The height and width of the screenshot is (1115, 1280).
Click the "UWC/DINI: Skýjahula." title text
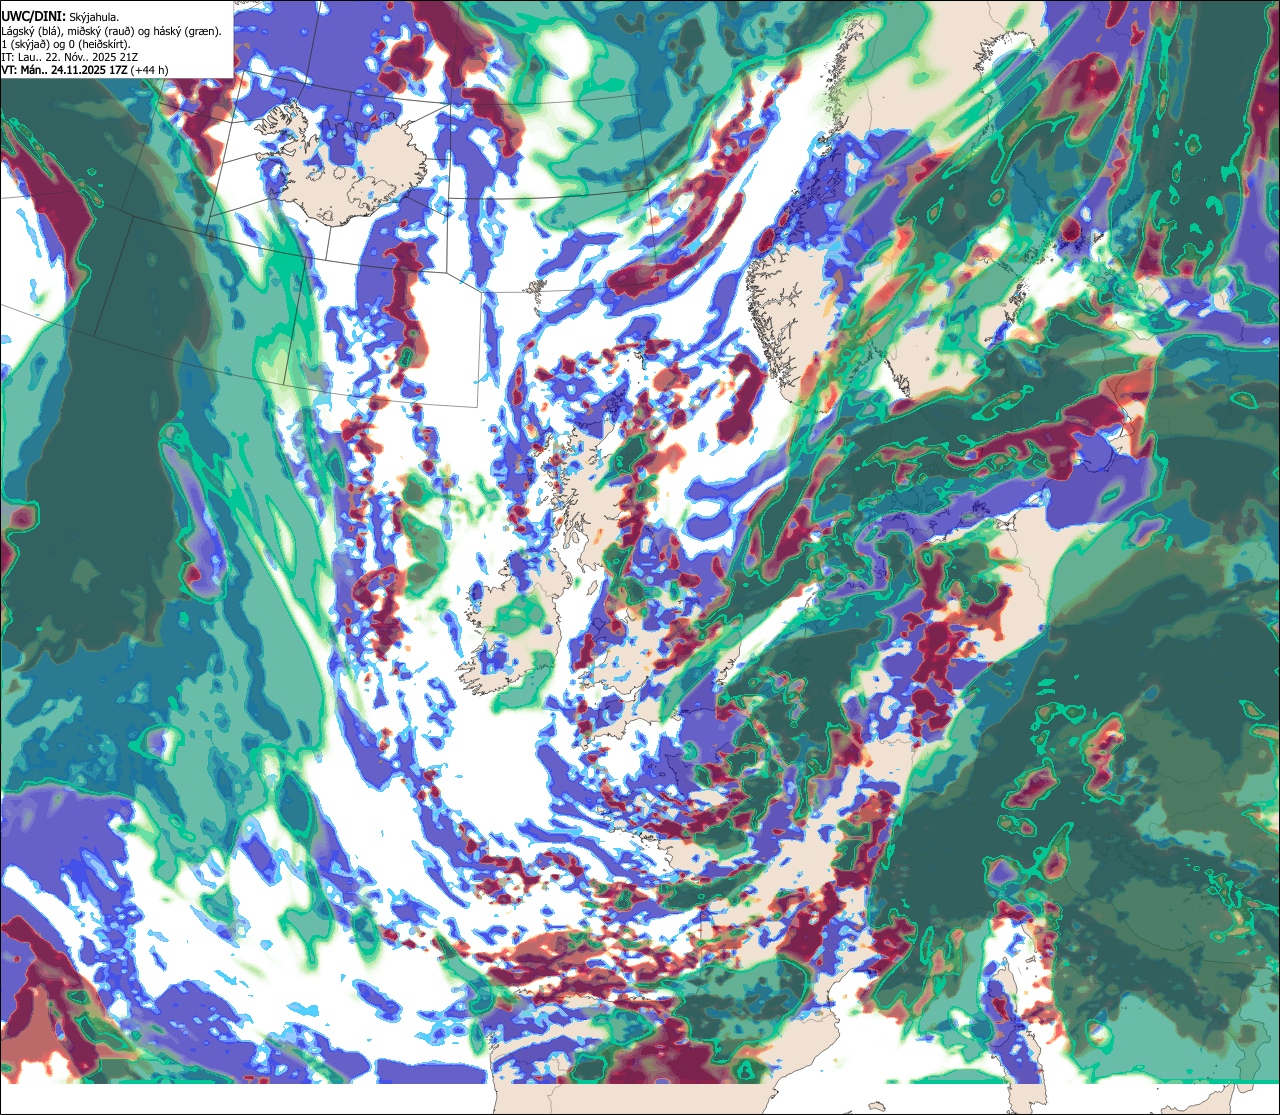60,17
